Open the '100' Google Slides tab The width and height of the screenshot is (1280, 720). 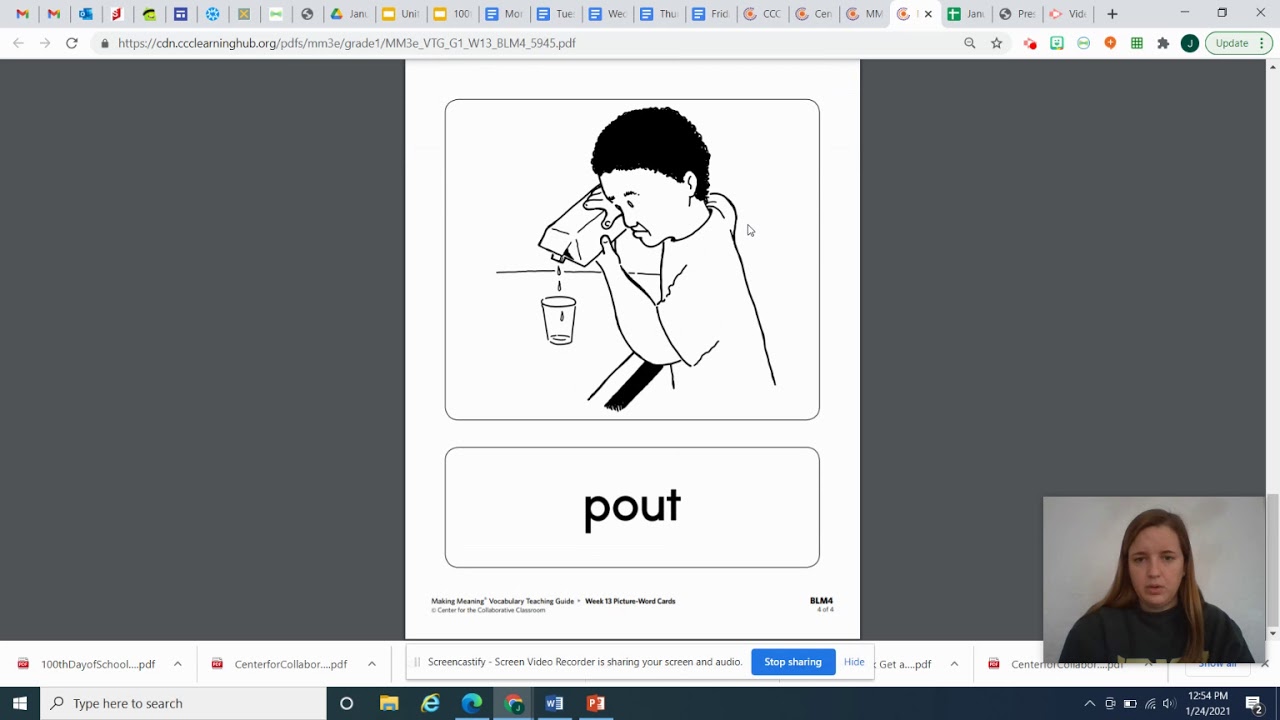point(451,14)
